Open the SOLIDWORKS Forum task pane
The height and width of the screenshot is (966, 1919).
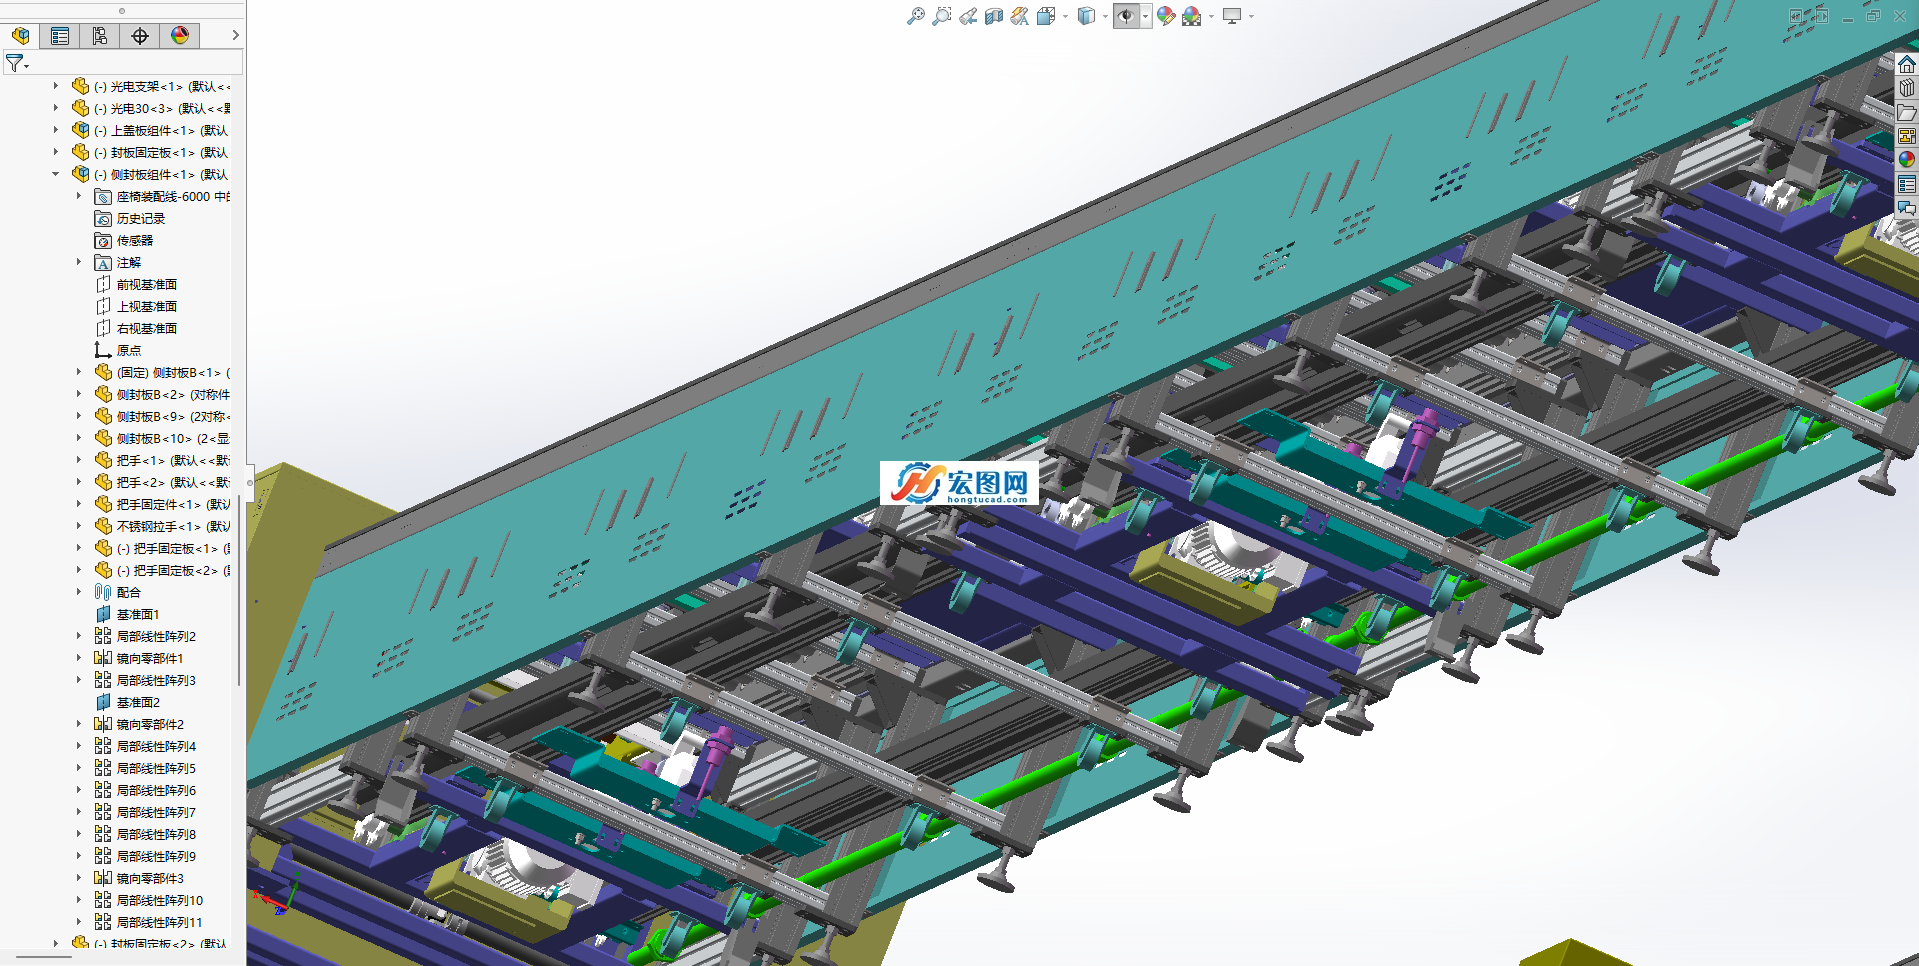pyautogui.click(x=1907, y=208)
